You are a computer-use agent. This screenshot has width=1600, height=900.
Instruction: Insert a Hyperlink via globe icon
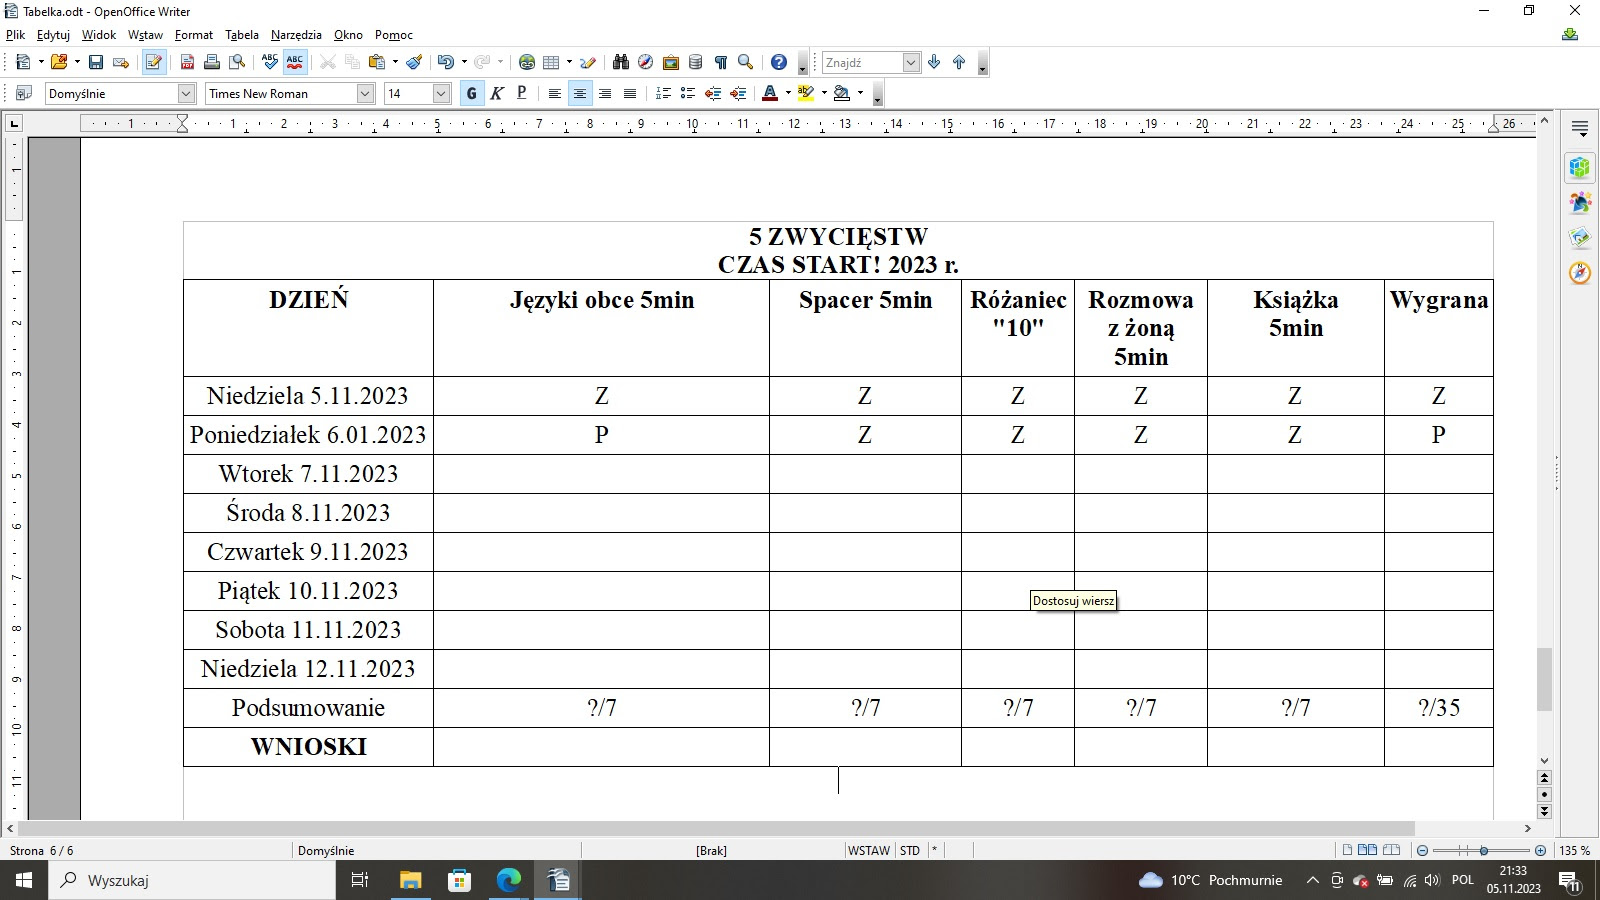tap(527, 62)
